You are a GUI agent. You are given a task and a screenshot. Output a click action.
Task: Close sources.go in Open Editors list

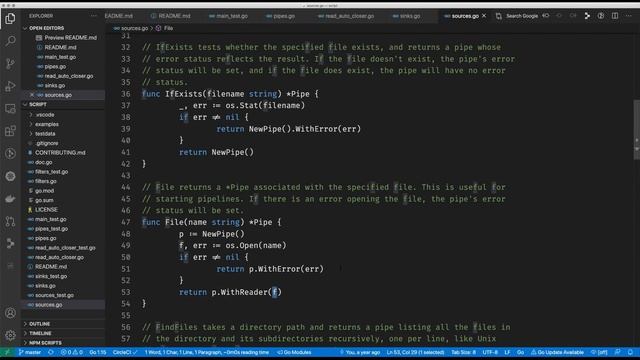32,95
